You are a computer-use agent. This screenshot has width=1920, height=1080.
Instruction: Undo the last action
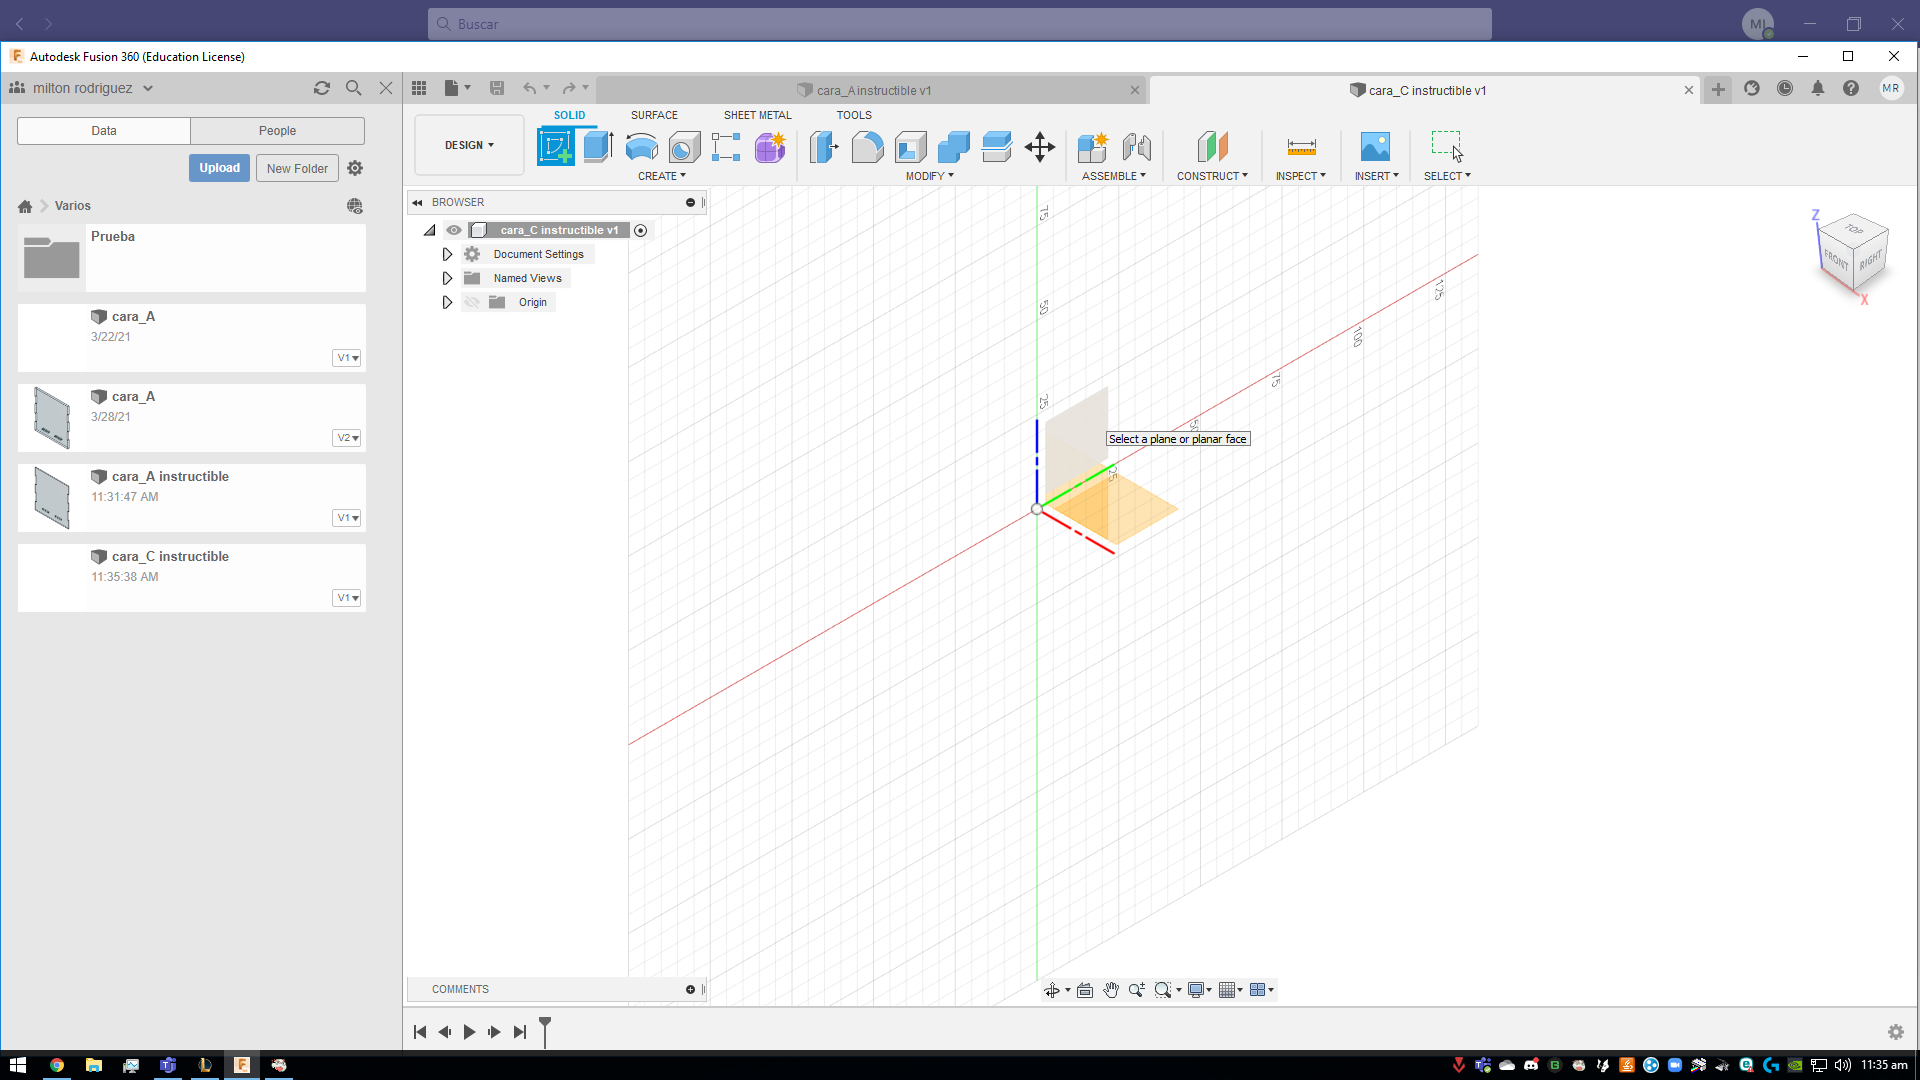[529, 88]
